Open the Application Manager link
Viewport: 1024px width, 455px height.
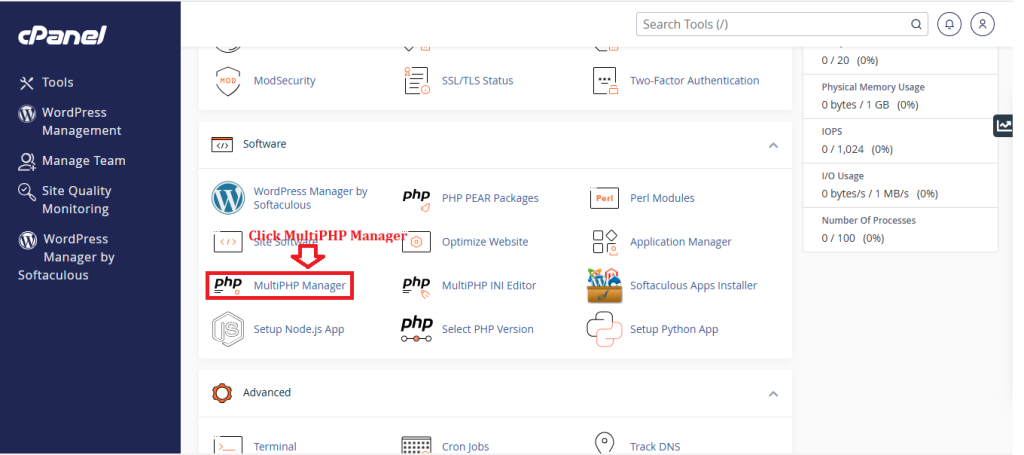point(680,242)
